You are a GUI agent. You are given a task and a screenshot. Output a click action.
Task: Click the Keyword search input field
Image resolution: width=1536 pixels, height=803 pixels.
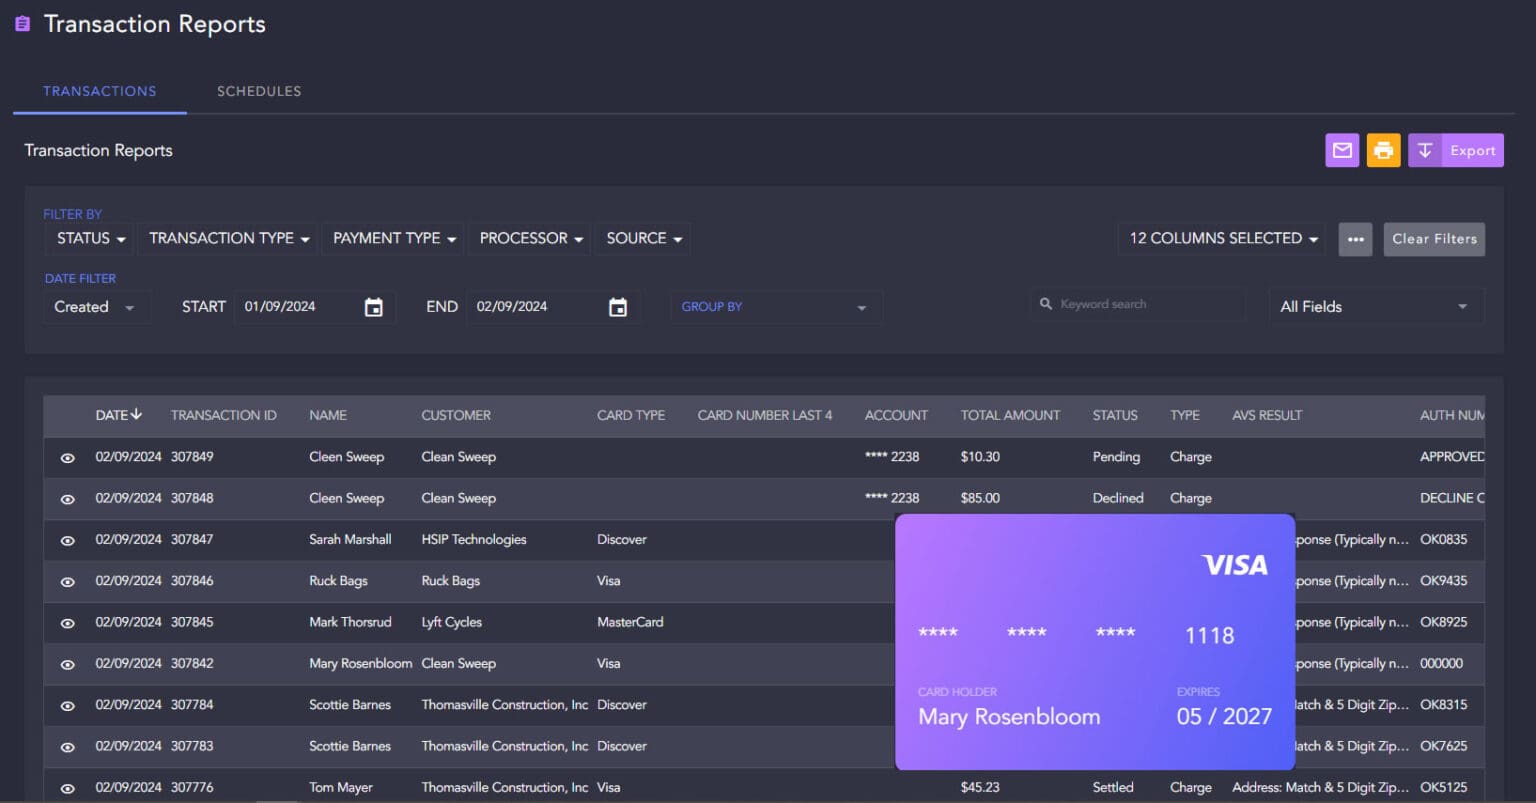pyautogui.click(x=1145, y=304)
